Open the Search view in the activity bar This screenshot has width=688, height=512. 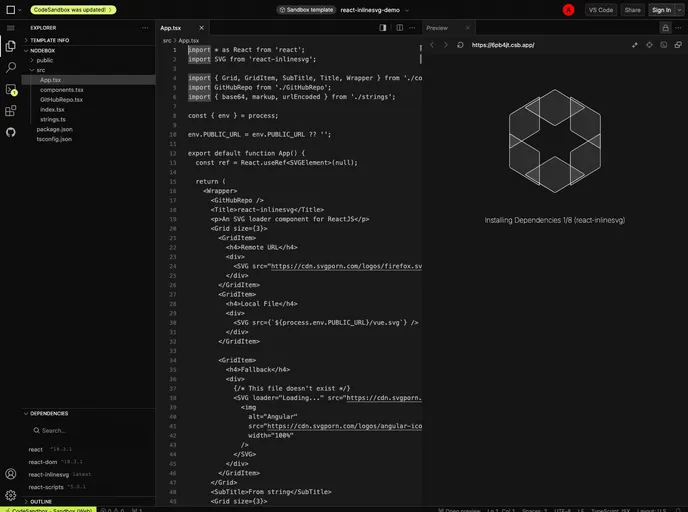click(11, 67)
